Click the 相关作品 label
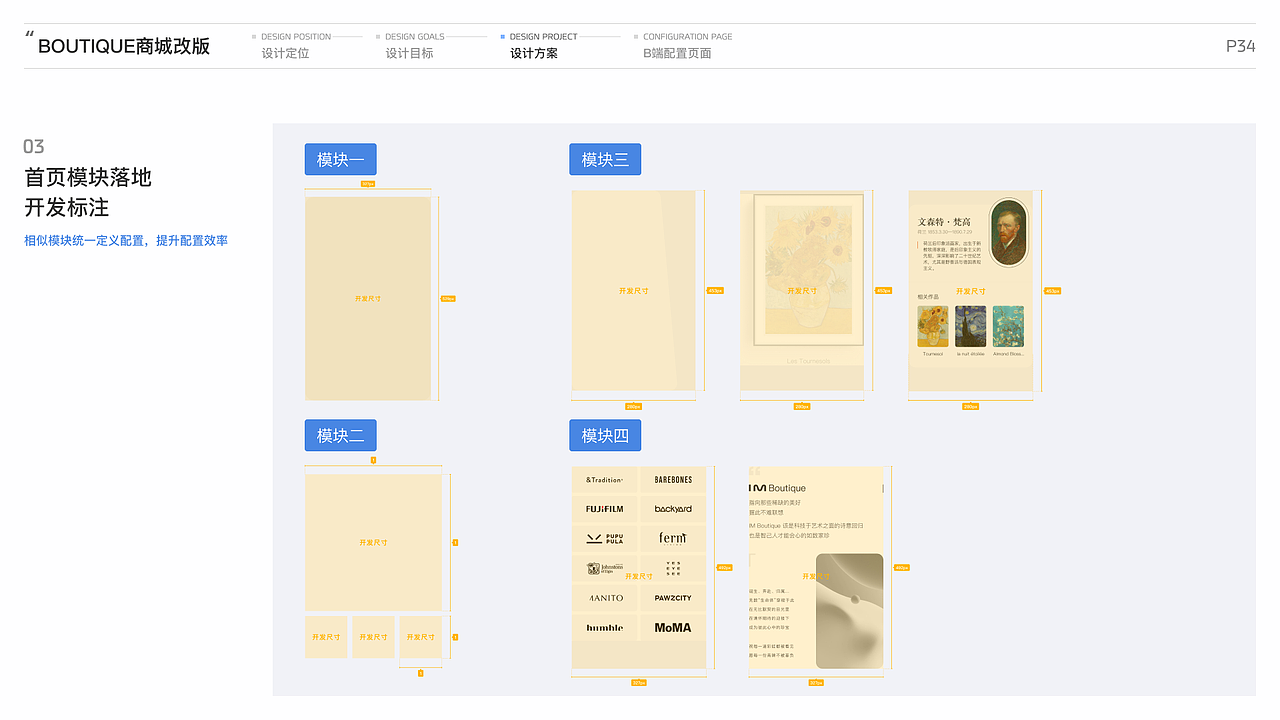Viewport: 1280px width, 720px height. (x=929, y=296)
